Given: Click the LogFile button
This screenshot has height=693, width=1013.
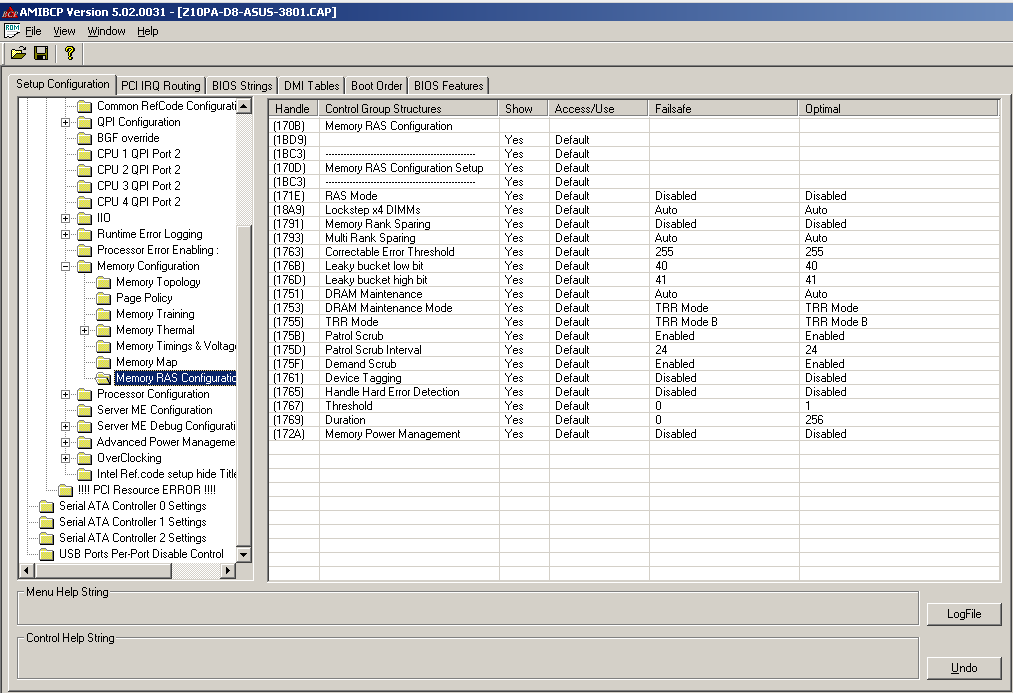Looking at the screenshot, I should click(963, 614).
